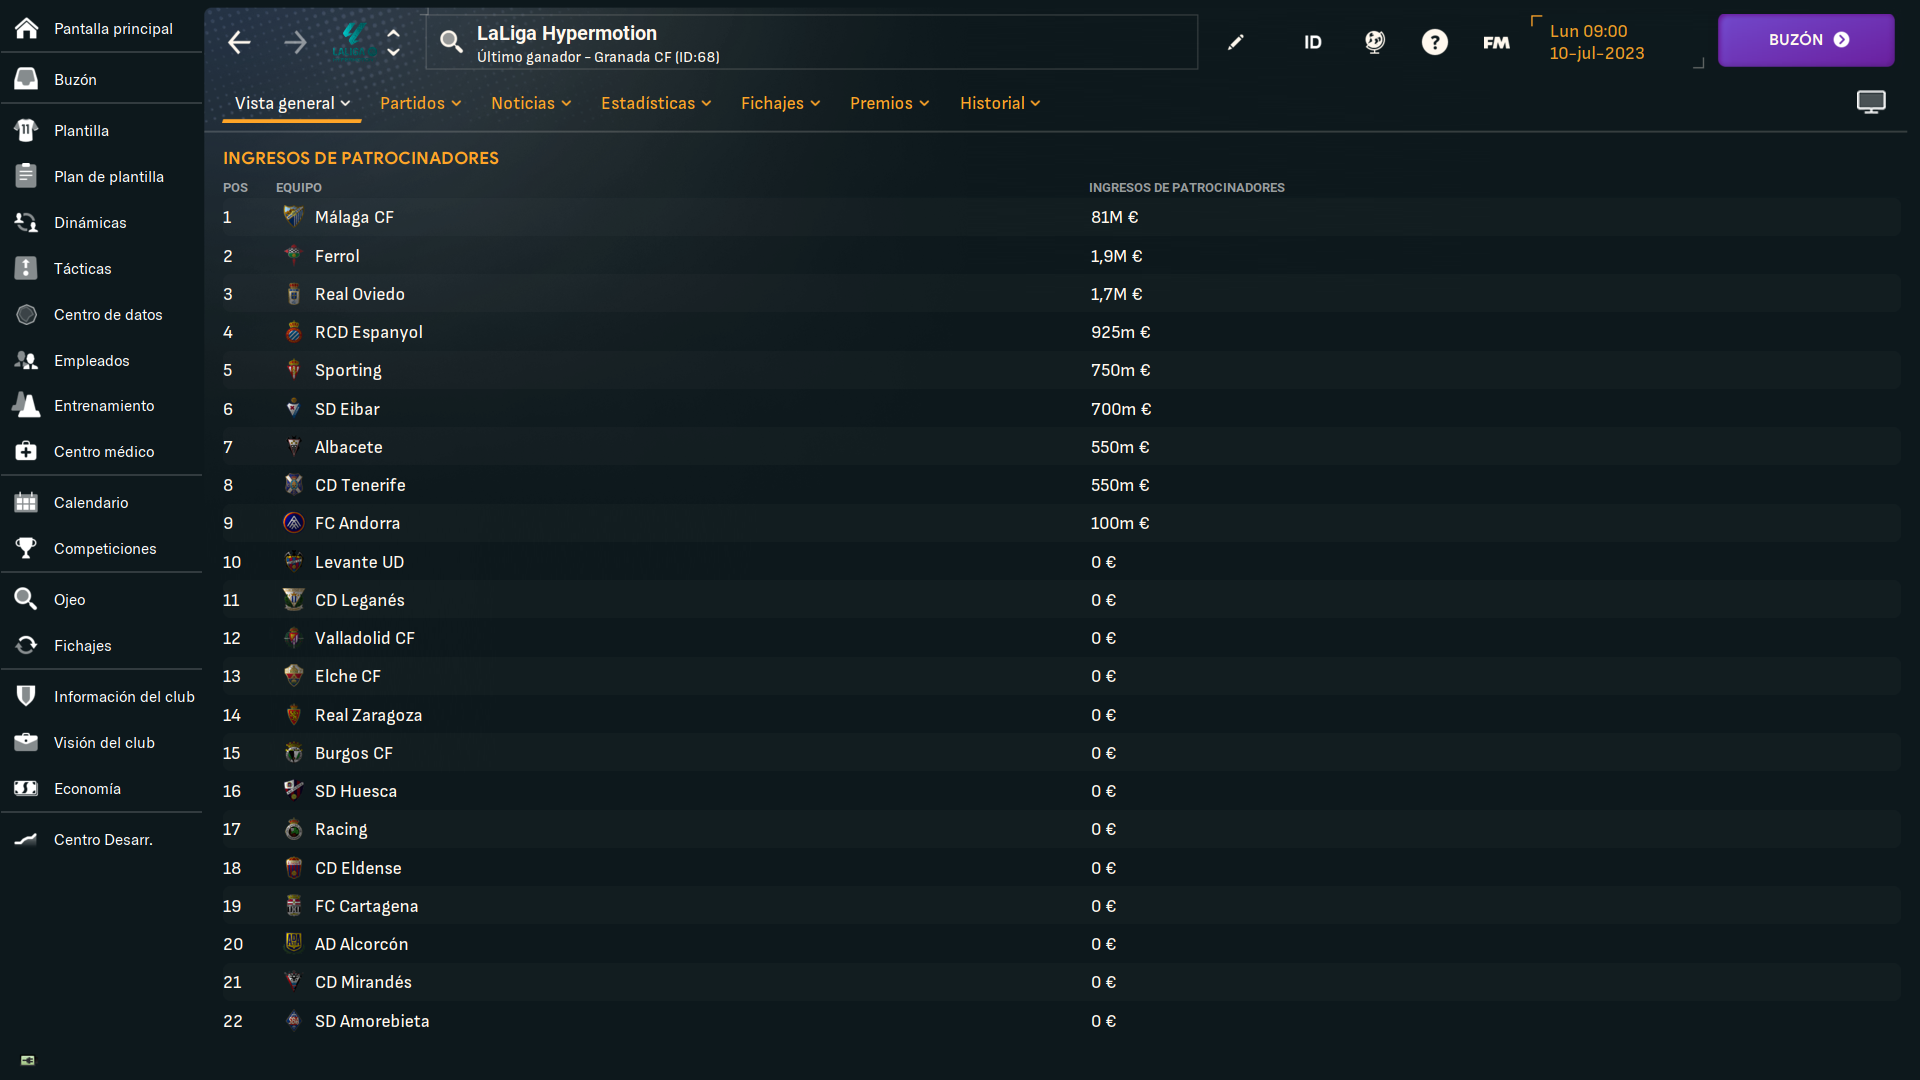Open Economía money icon
Screen dimensions: 1920x1080
click(x=27, y=788)
